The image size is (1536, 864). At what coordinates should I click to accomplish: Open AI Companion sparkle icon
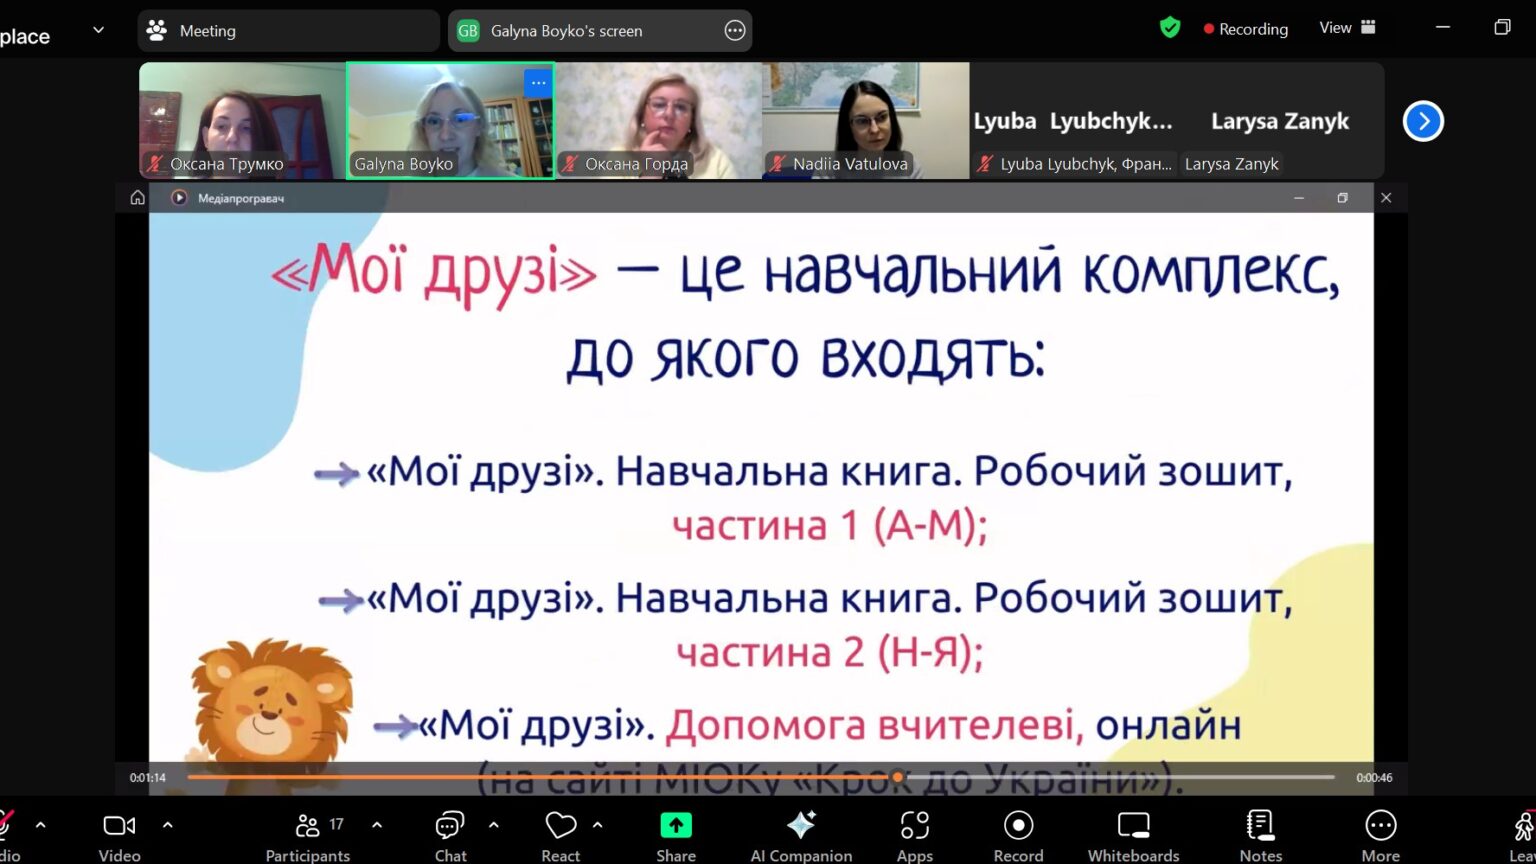(x=801, y=826)
